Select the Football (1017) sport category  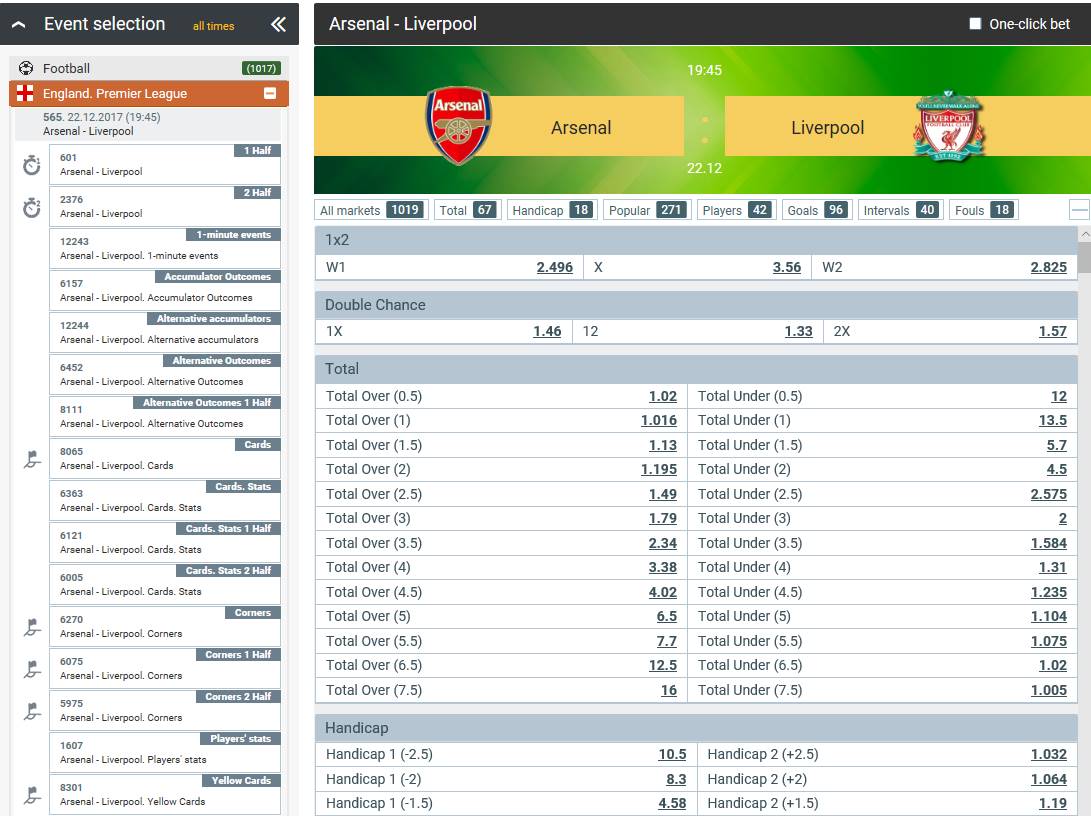point(149,68)
